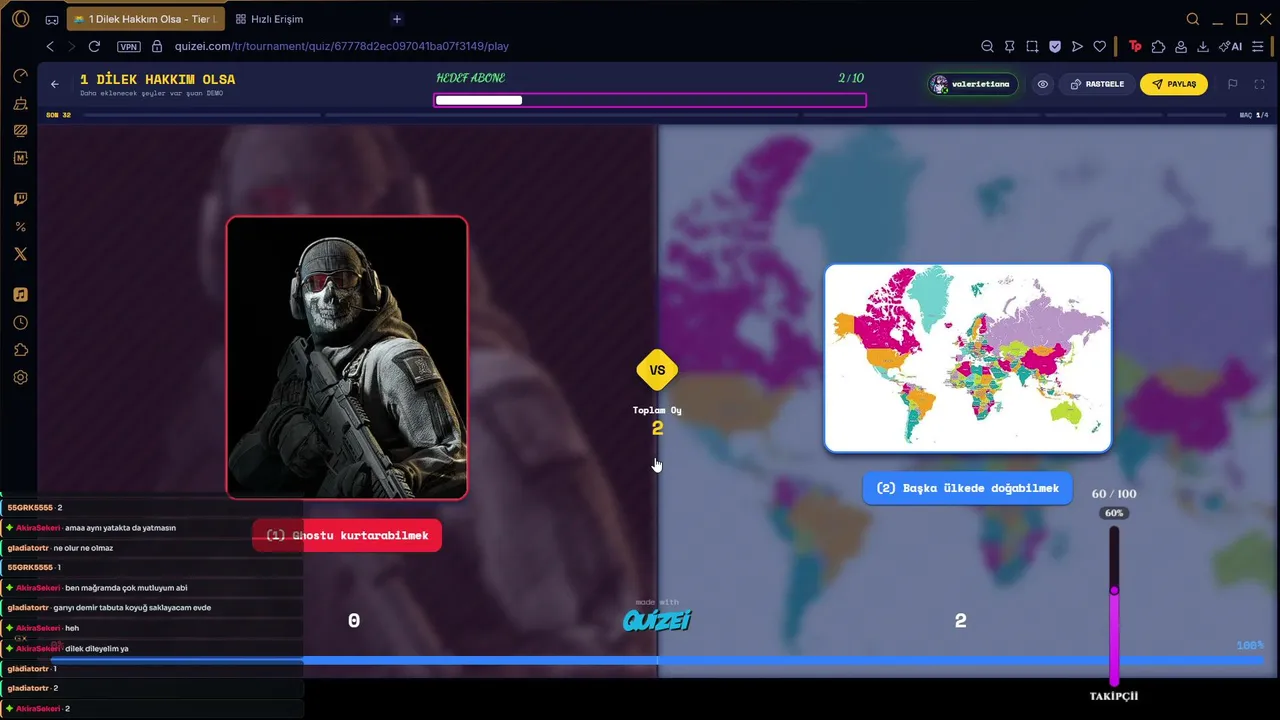Click the HEDEF ABONE goal progress bar
The image size is (1280, 720).
coord(650,100)
